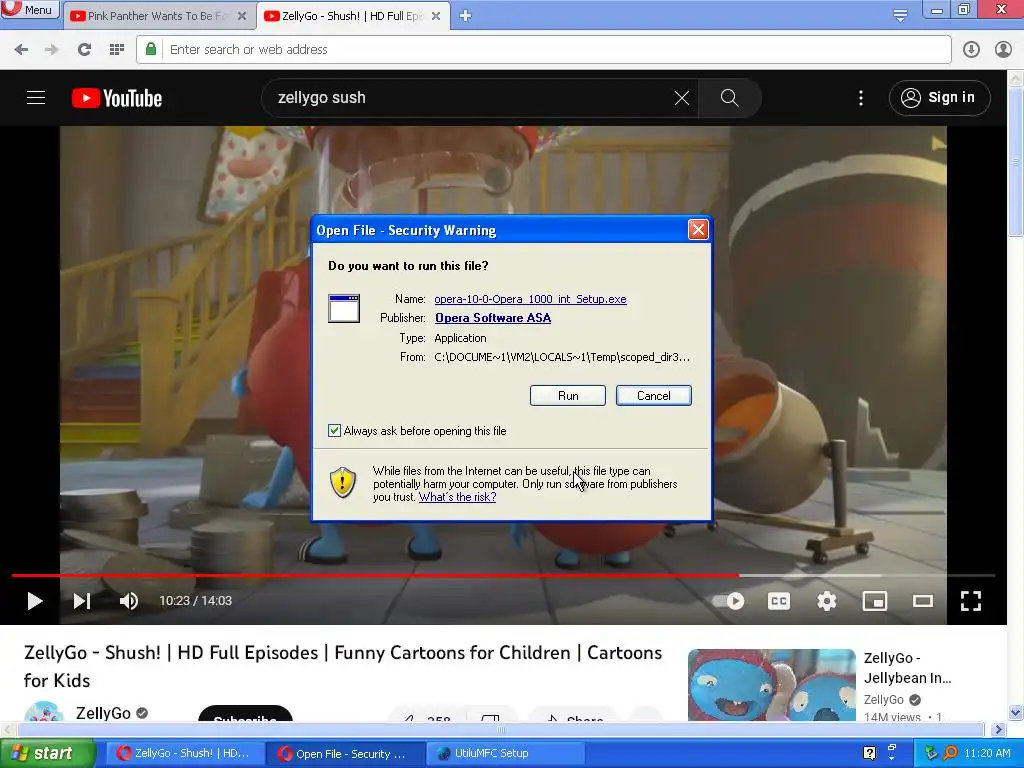The height and width of the screenshot is (768, 1024).
Task: Open a new browser tab
Action: click(465, 16)
